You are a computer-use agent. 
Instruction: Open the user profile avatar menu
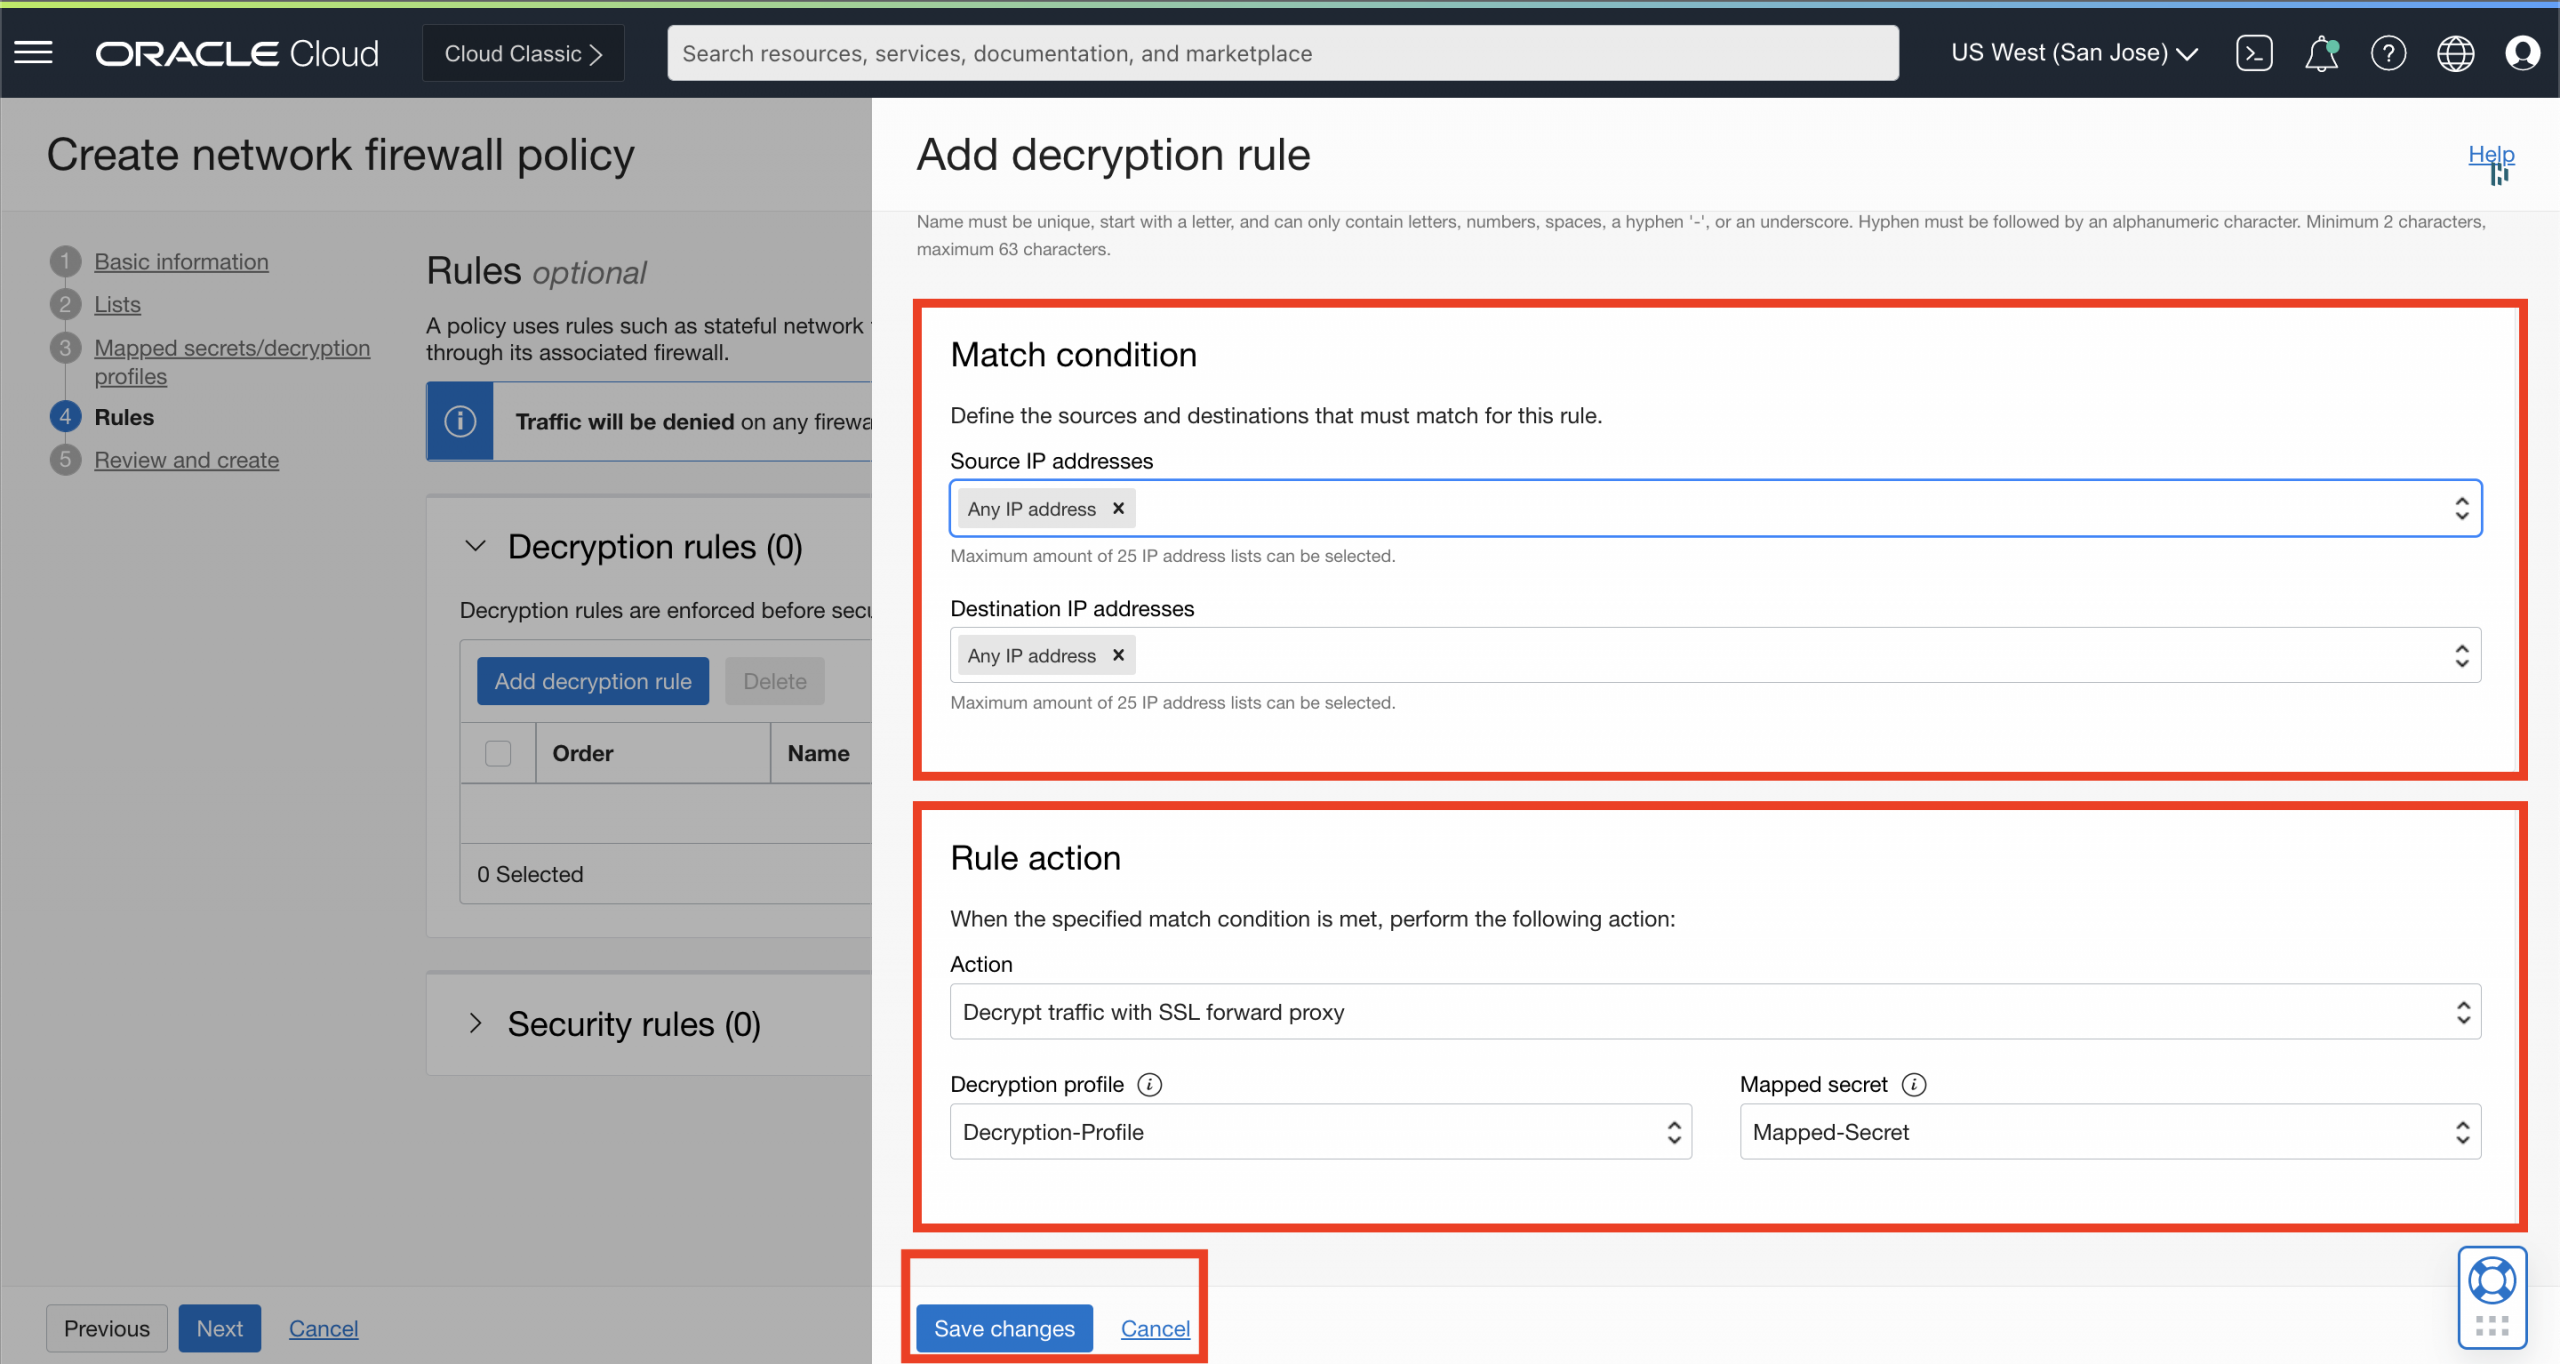[x=2523, y=53]
